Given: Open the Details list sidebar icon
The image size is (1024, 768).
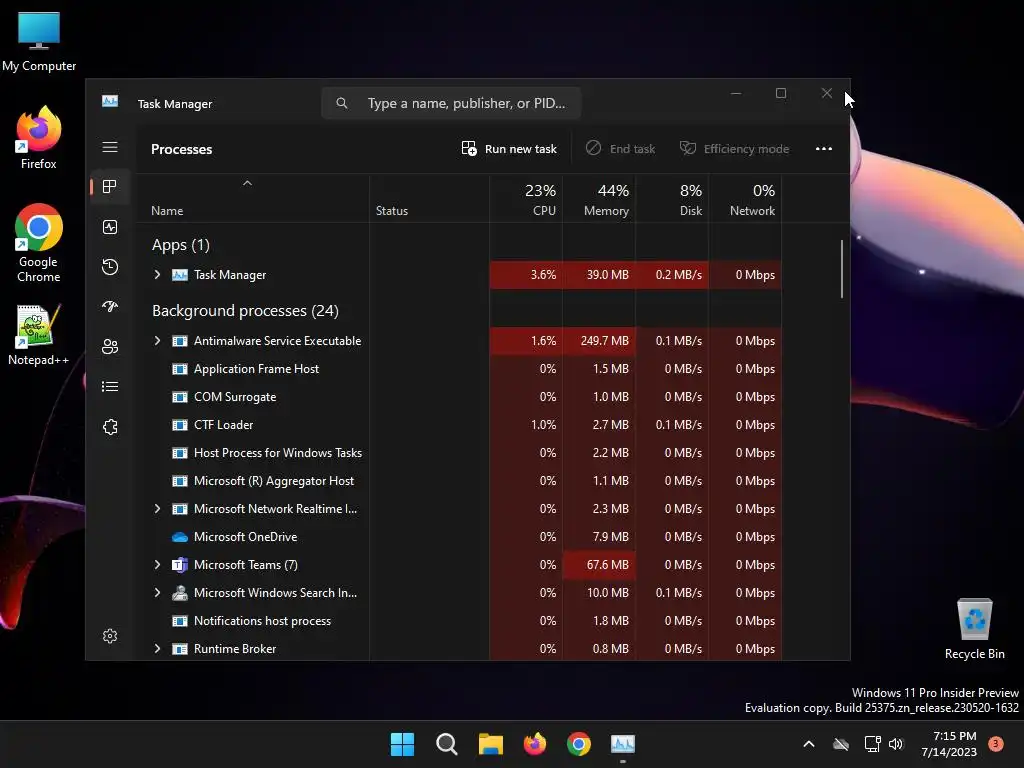Looking at the screenshot, I should click(110, 387).
